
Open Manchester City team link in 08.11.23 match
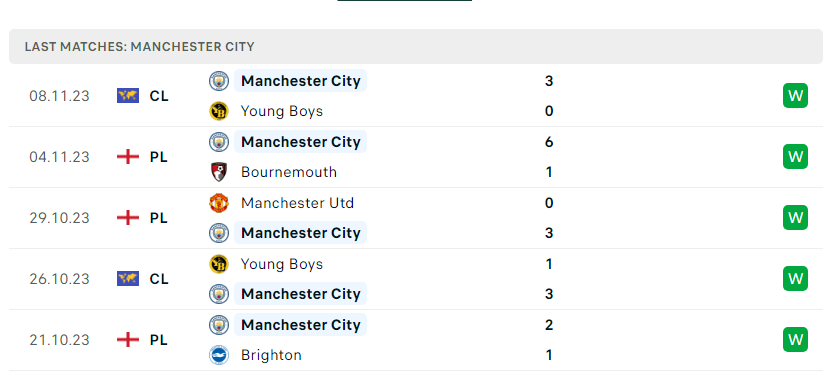pos(300,81)
